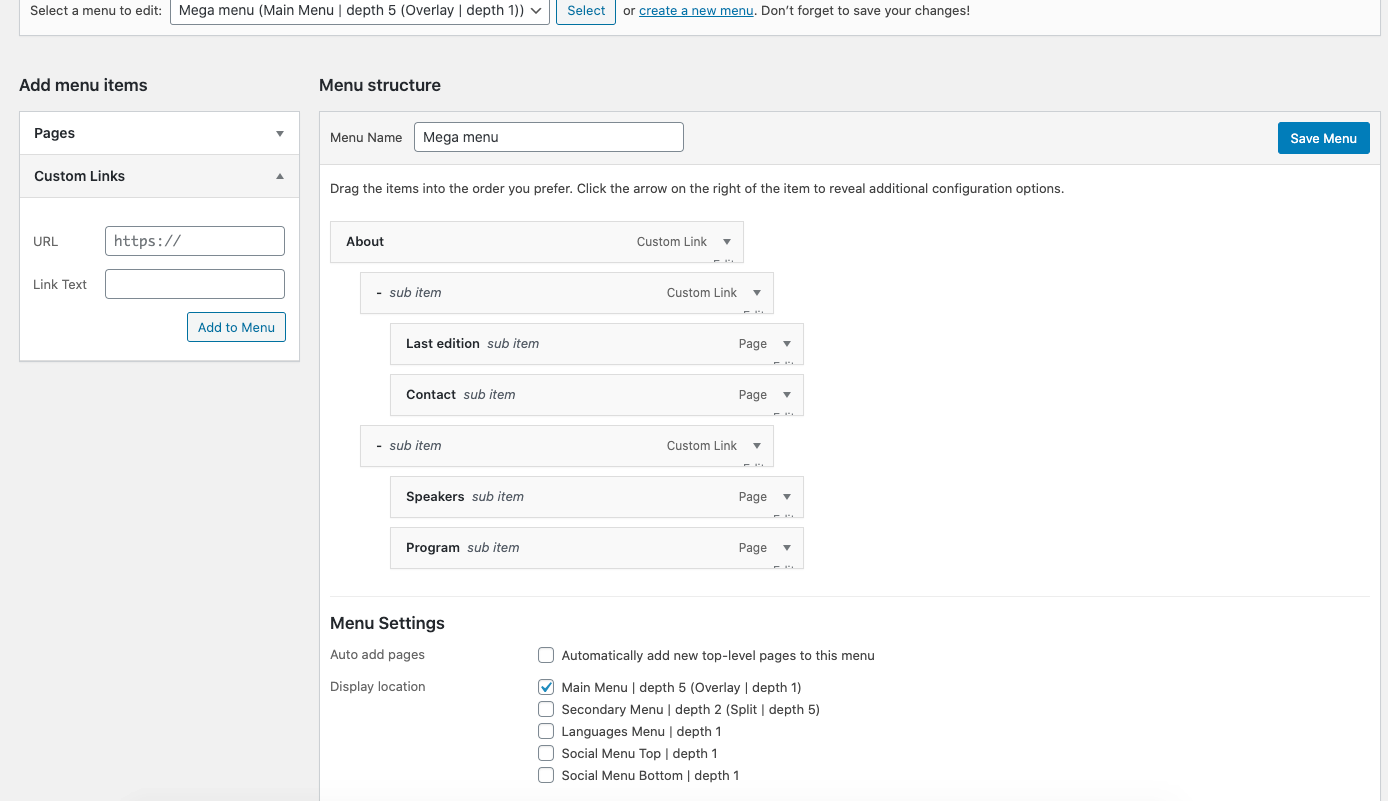The width and height of the screenshot is (1388, 801).
Task: Click the Save Menu button
Action: coord(1323,138)
